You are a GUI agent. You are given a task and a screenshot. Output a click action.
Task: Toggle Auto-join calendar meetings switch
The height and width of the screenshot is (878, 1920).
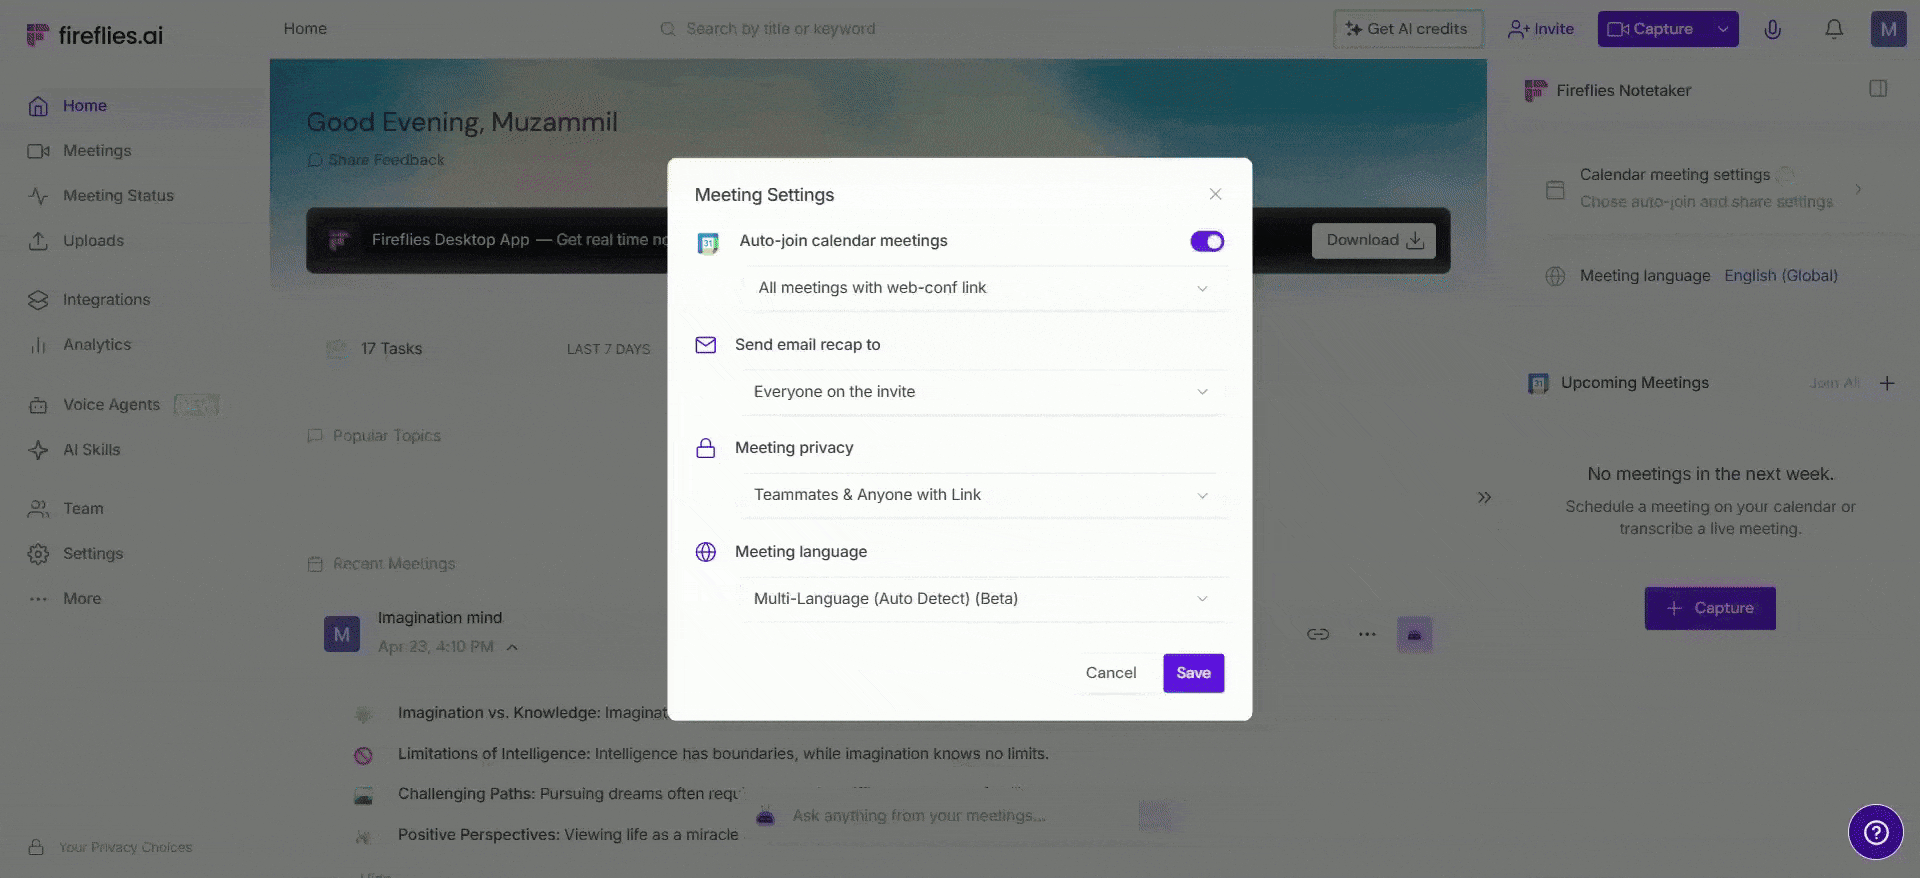pyautogui.click(x=1207, y=241)
